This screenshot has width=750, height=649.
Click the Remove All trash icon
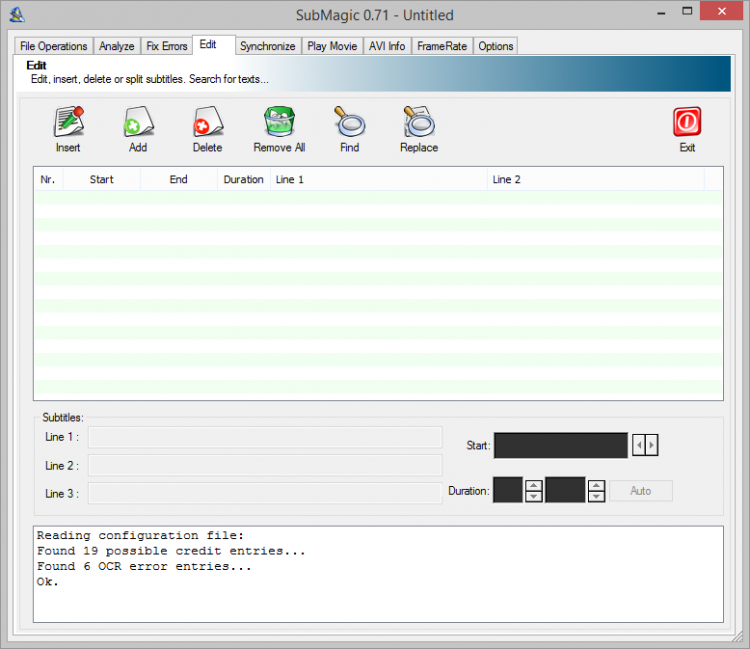point(279,121)
